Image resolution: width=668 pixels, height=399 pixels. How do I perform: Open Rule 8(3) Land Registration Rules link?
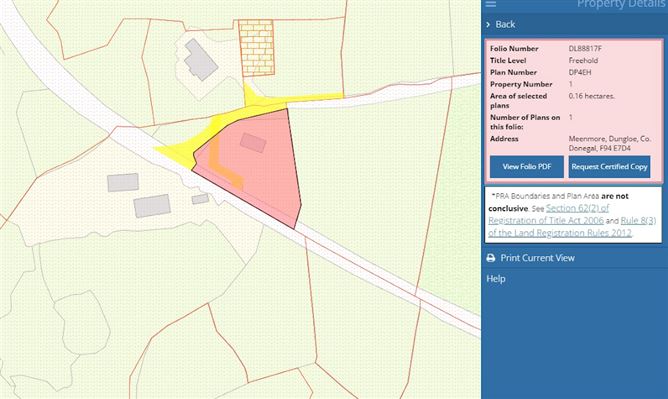tap(572, 227)
